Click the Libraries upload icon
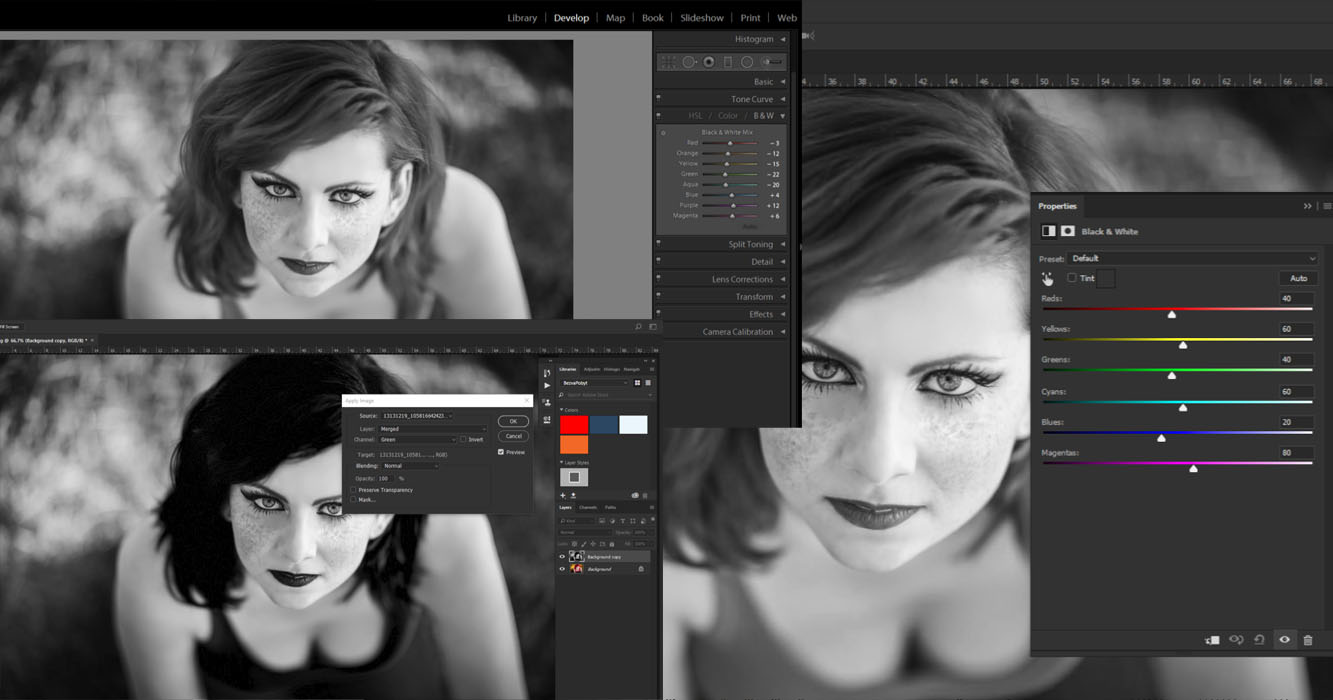The width and height of the screenshot is (1333, 700). [x=573, y=495]
